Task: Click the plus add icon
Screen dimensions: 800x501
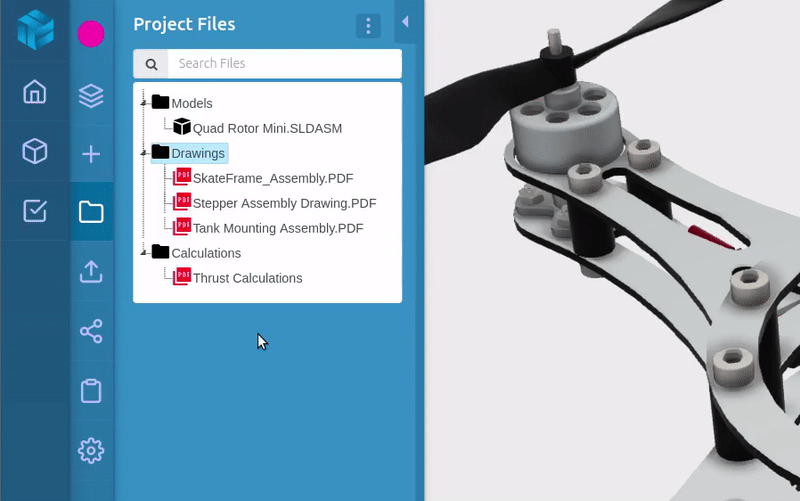Action: pos(91,154)
